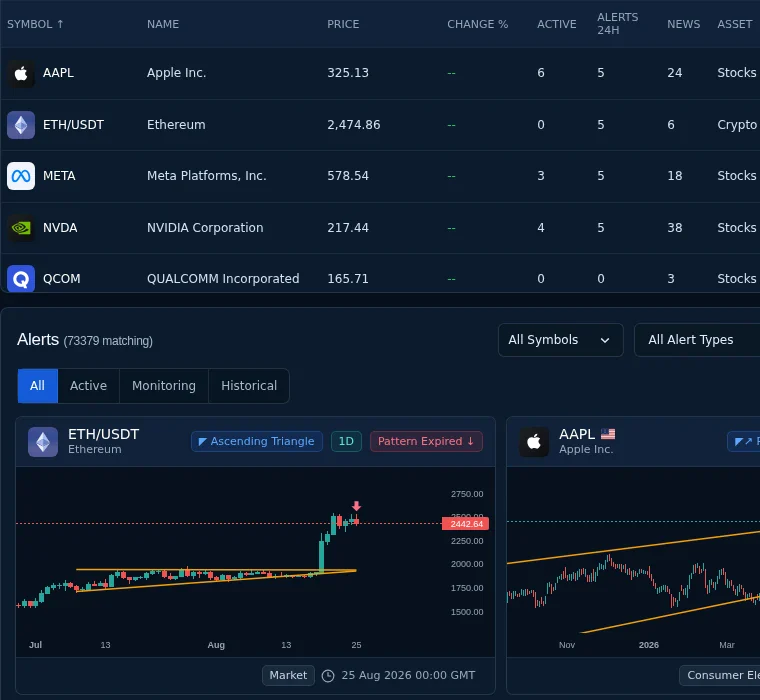760x700 pixels.
Task: Sort table by SYMBOL column header
Action: 35,24
